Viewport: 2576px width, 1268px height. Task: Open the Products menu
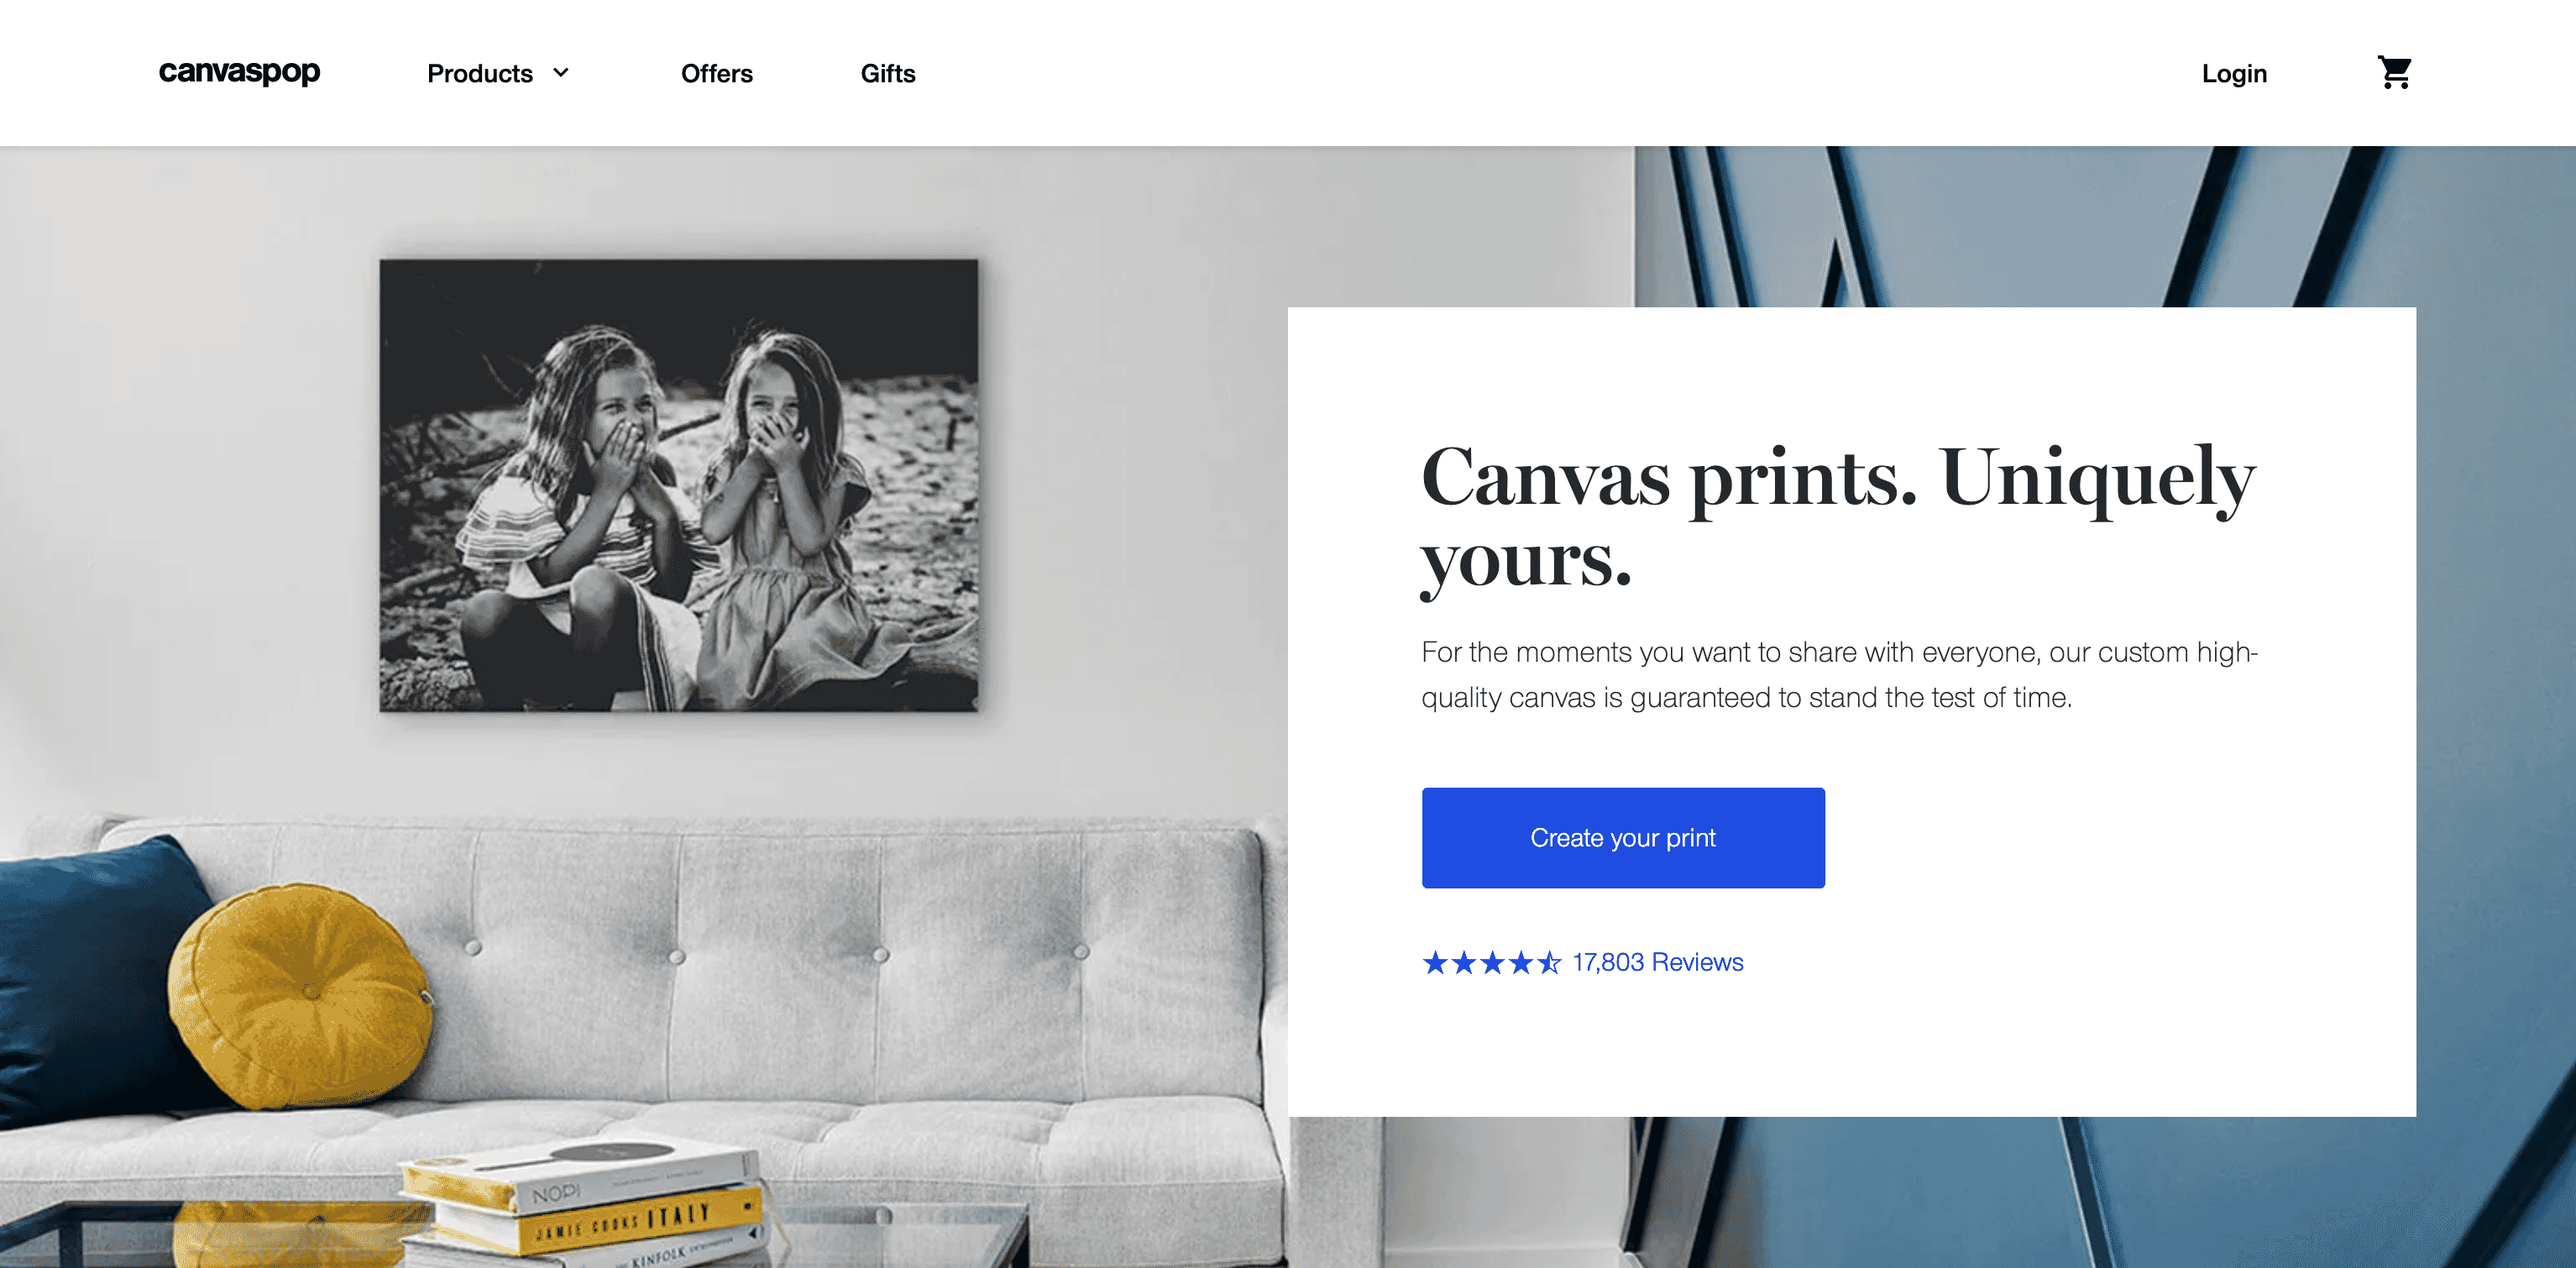[x=480, y=73]
